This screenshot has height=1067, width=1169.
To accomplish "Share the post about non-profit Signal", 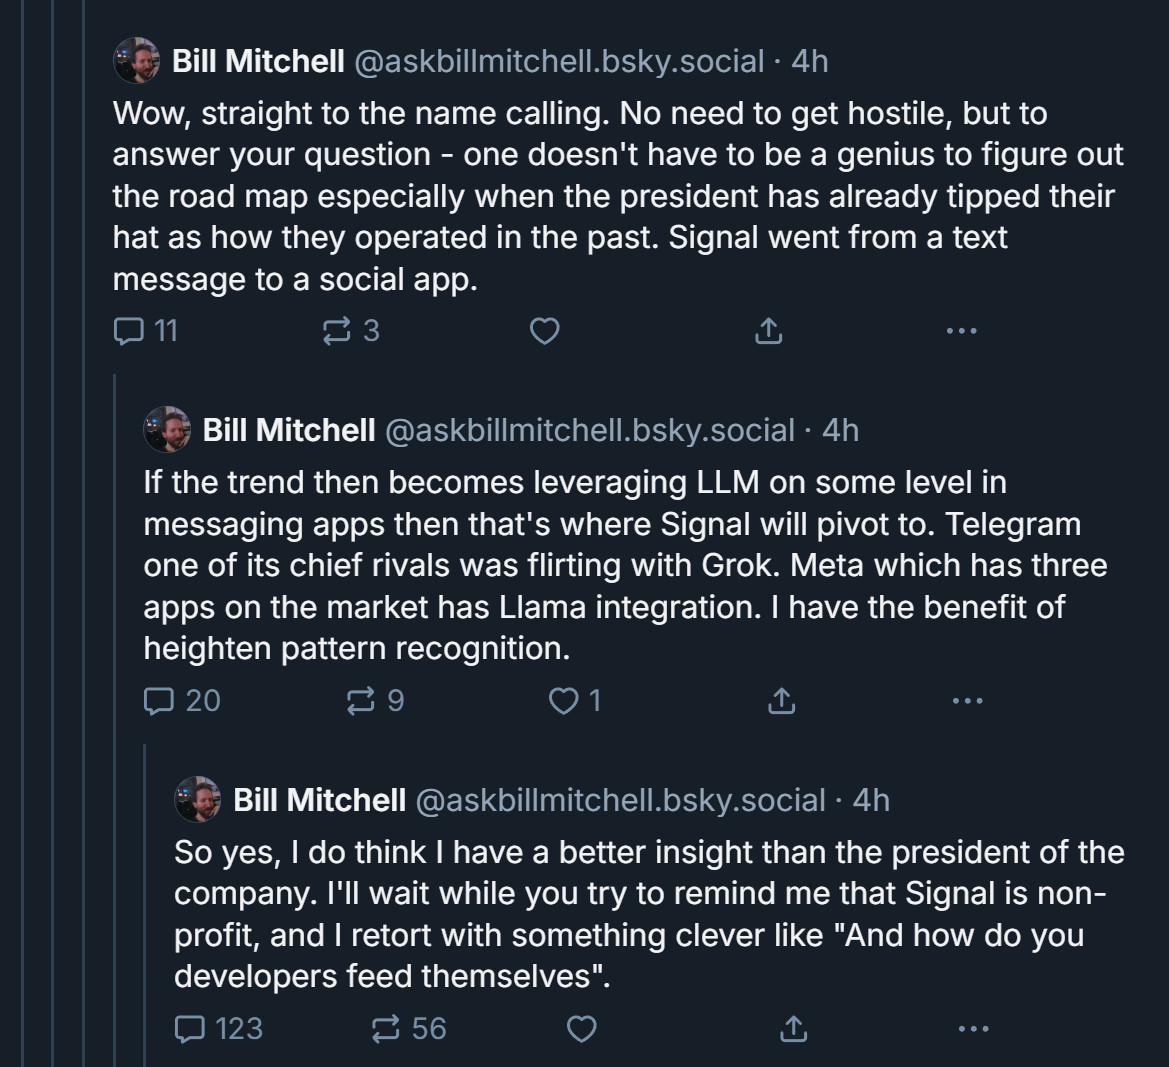I will pyautogui.click(x=793, y=1029).
